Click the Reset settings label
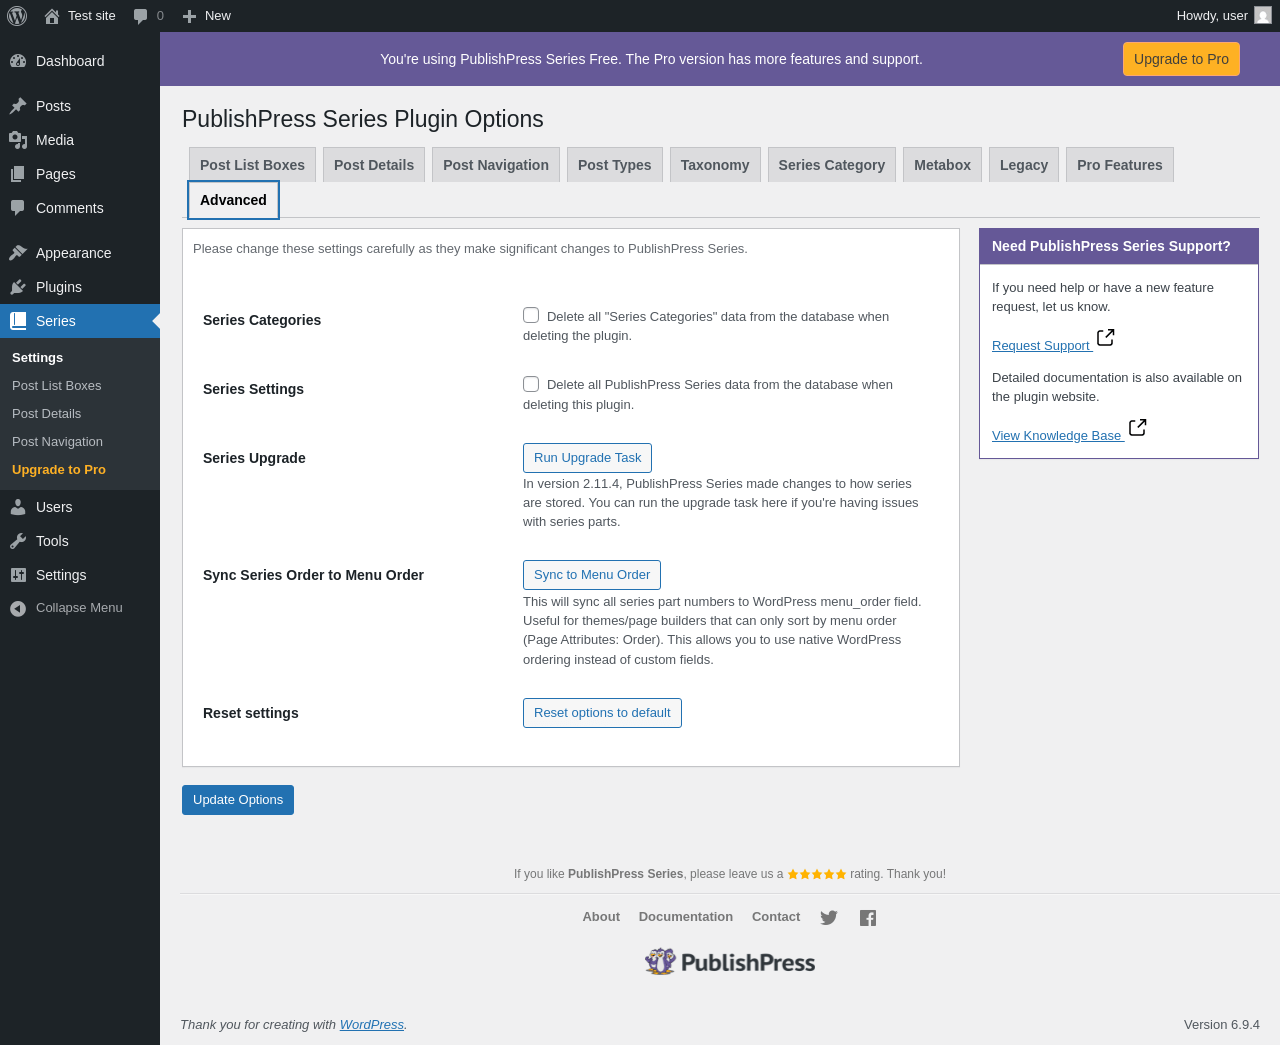The height and width of the screenshot is (1045, 1280). (251, 713)
